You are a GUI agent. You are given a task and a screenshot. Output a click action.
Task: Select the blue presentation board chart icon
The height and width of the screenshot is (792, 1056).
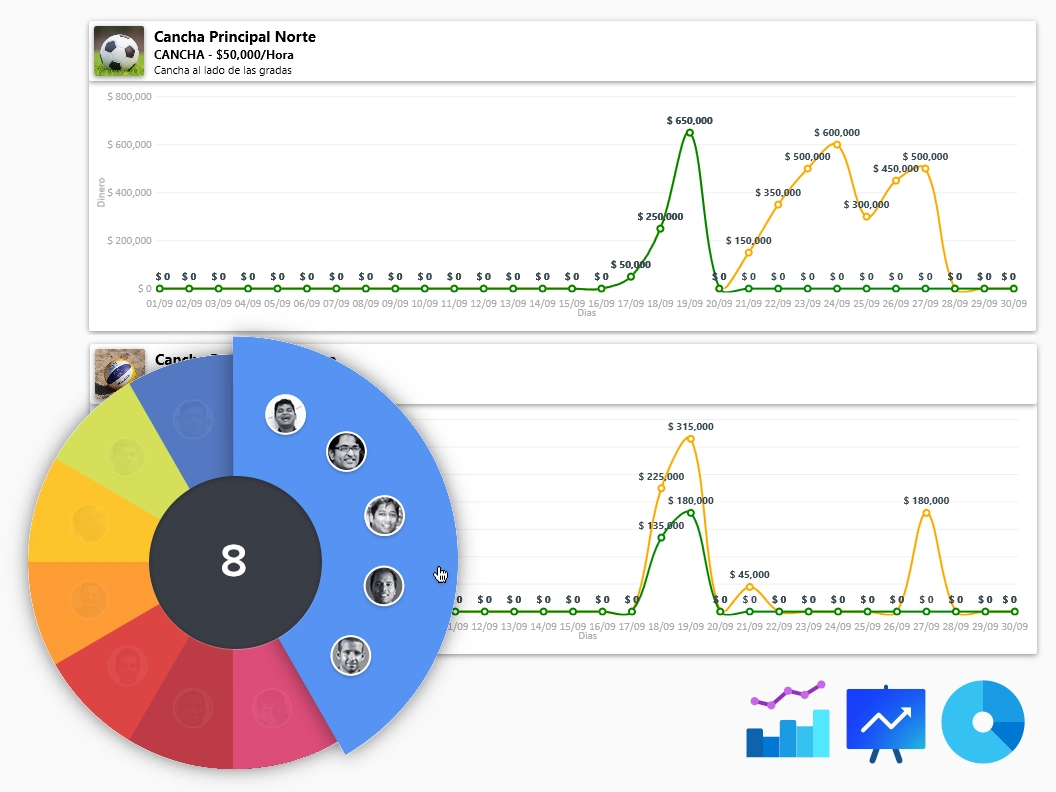coord(886,721)
